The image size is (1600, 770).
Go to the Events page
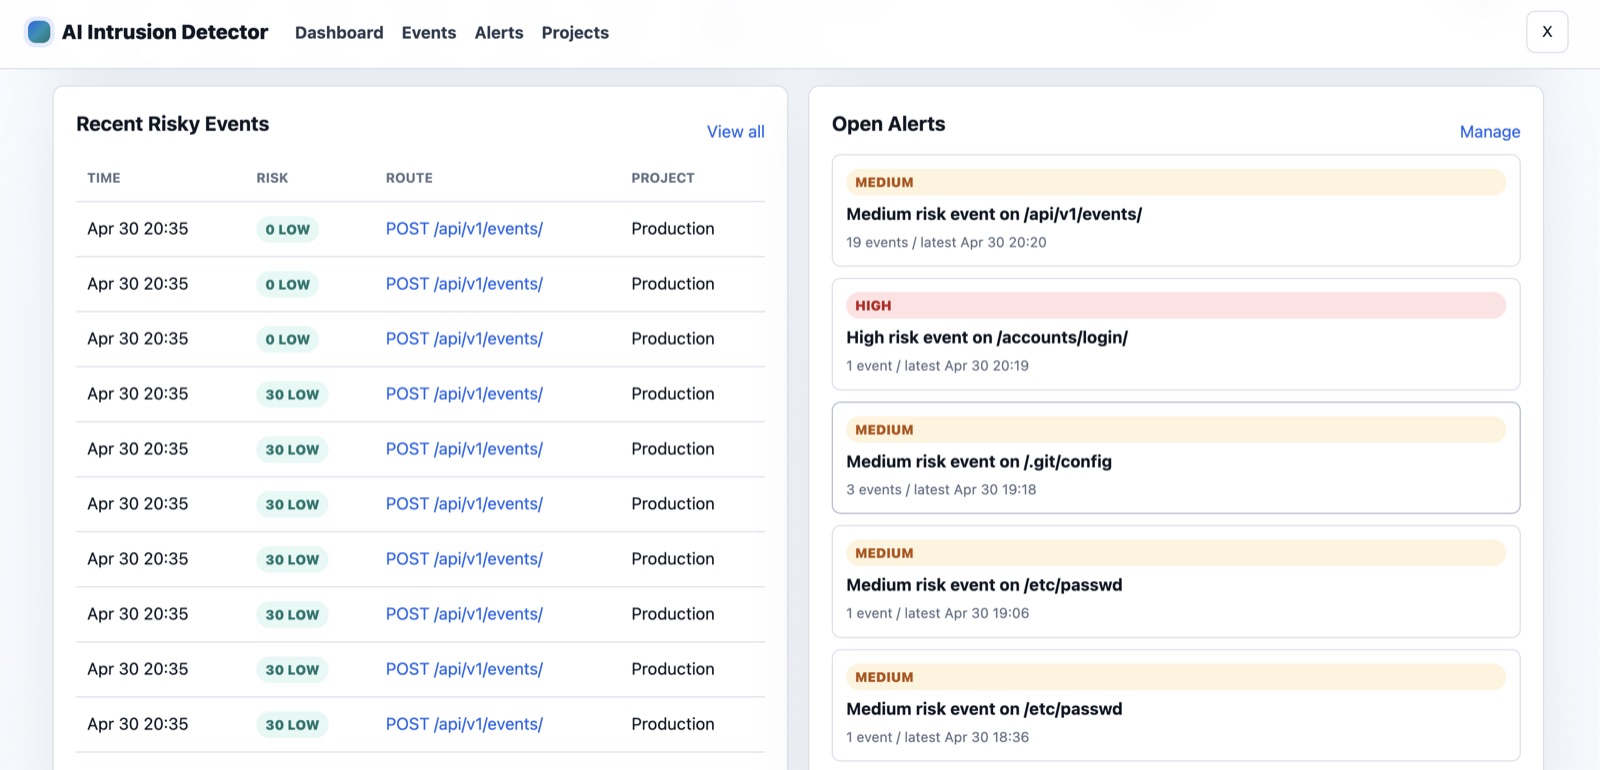429,33
